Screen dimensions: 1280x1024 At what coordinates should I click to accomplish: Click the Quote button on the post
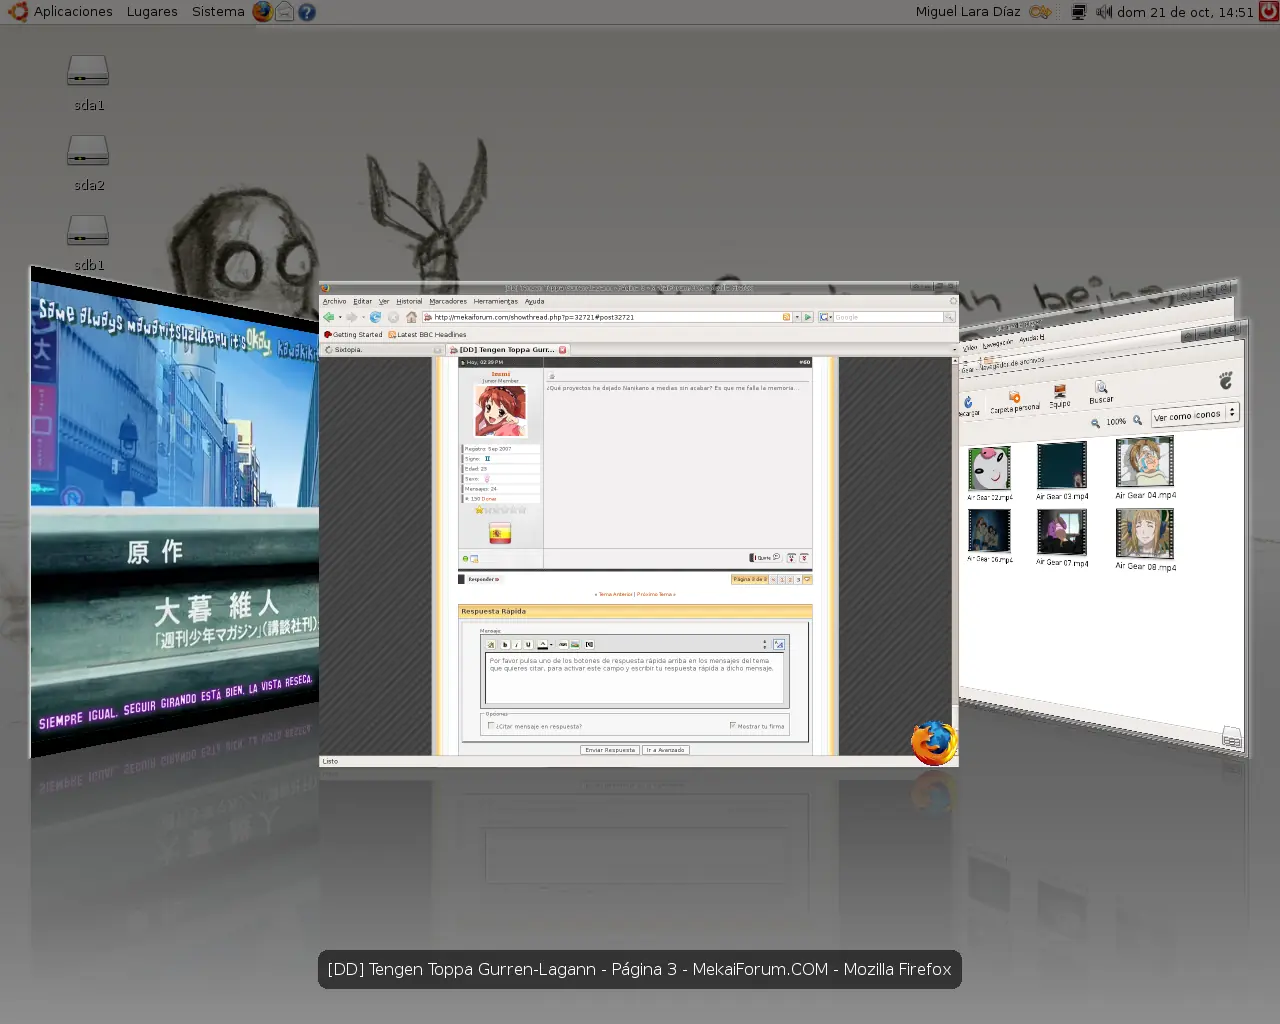tap(765, 558)
